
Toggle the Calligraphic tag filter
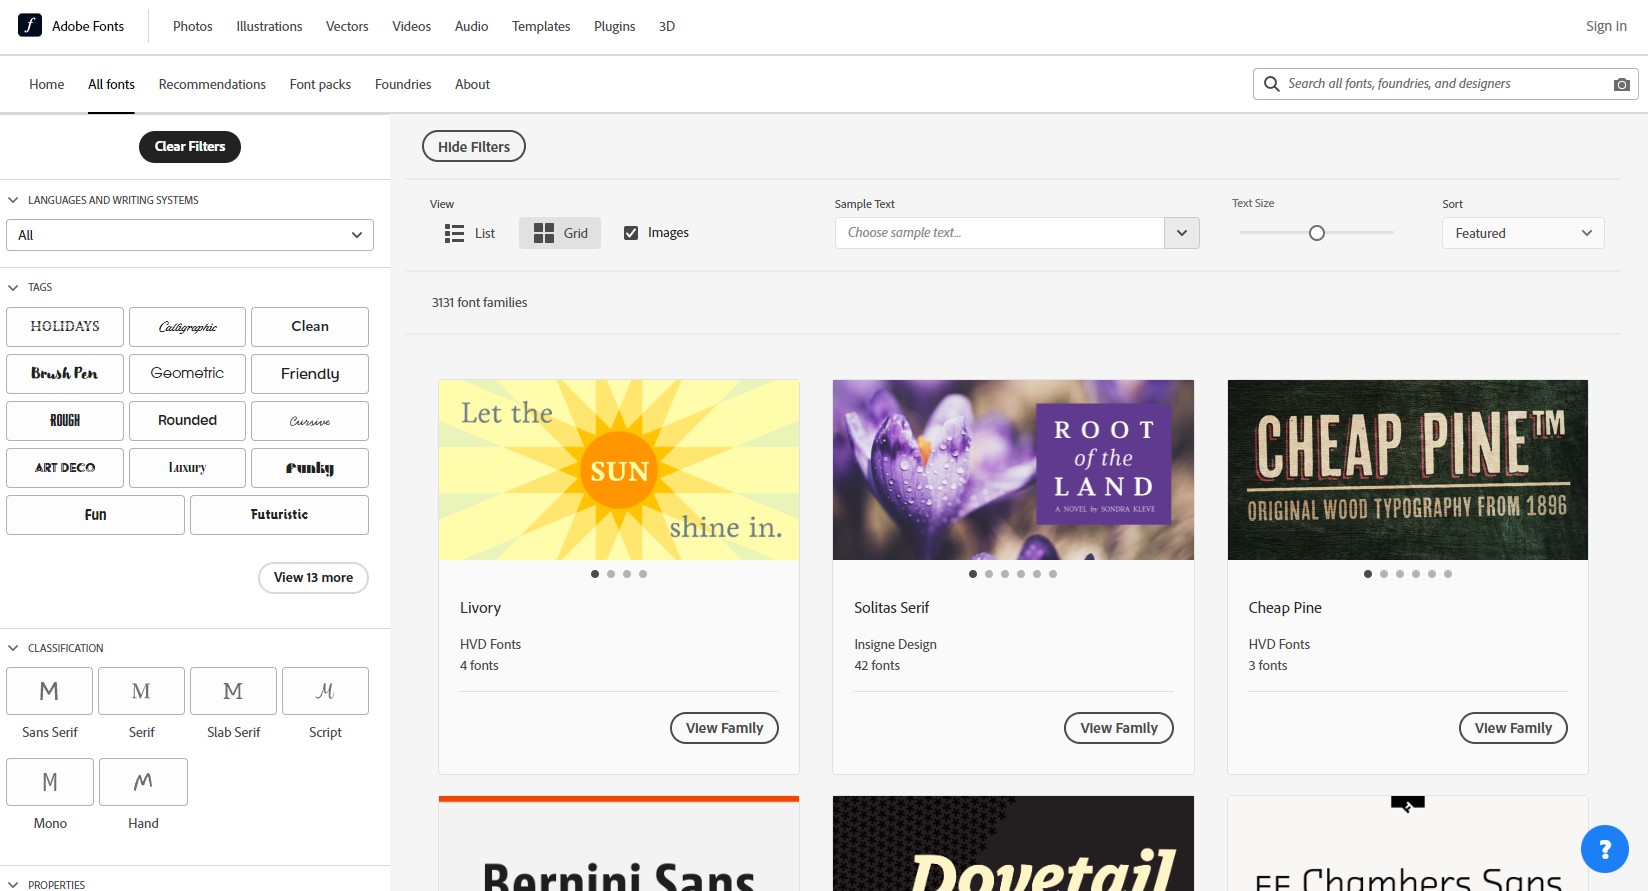tap(187, 327)
